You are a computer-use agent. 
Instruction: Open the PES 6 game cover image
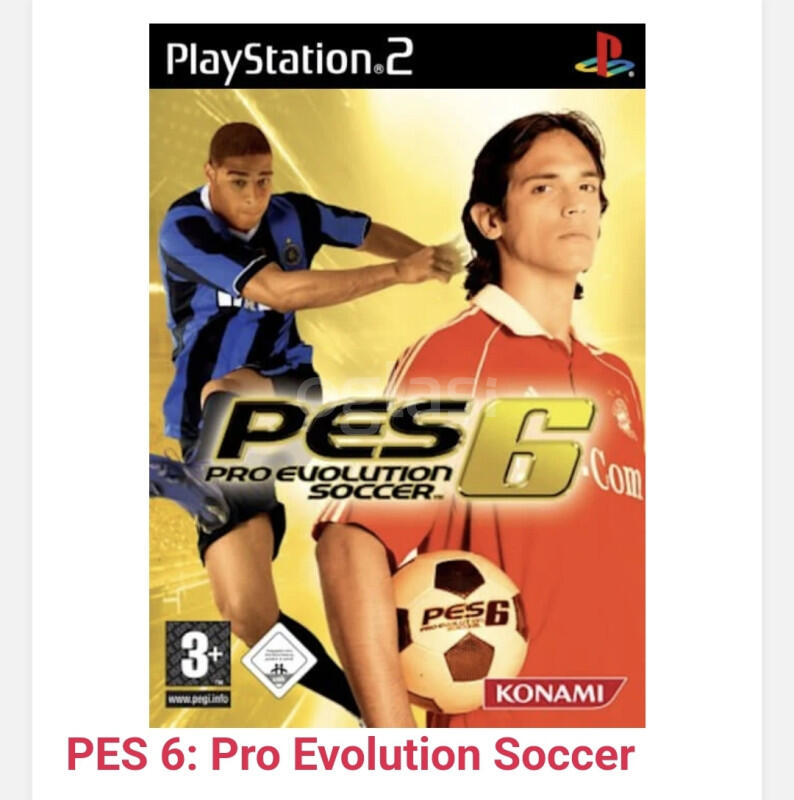(397, 375)
